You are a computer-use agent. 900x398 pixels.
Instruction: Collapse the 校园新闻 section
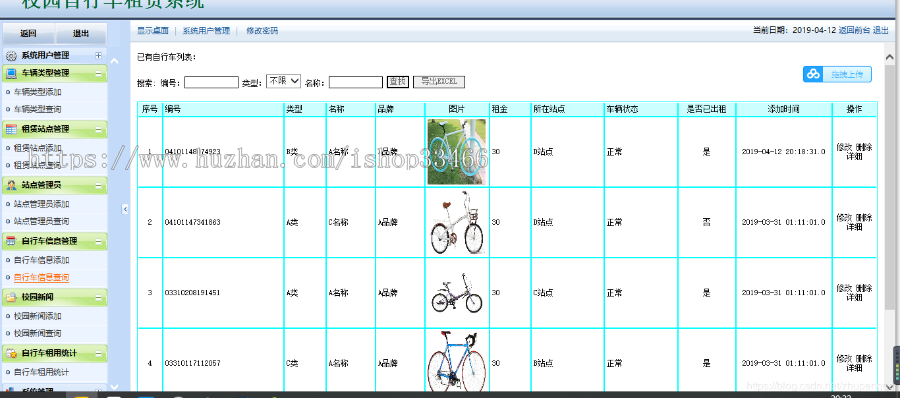click(x=98, y=297)
